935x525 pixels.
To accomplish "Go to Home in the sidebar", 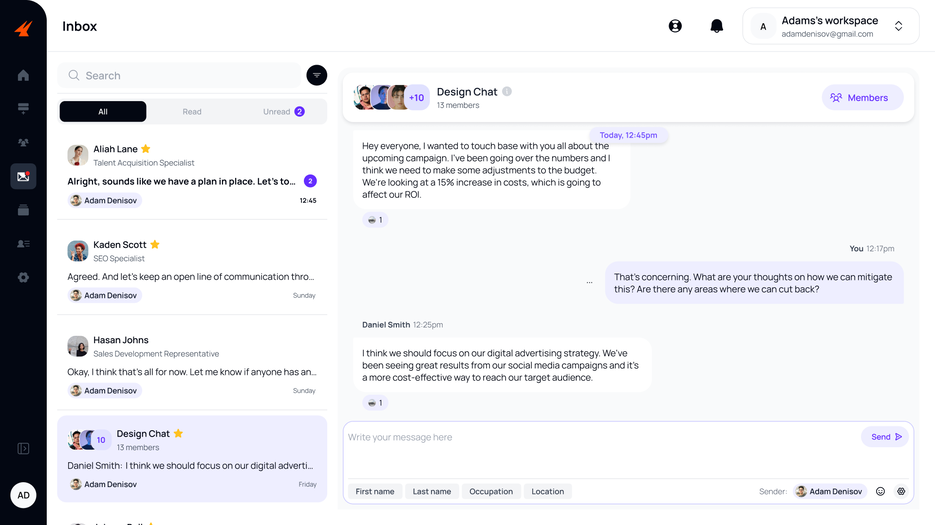I will click(x=23, y=75).
